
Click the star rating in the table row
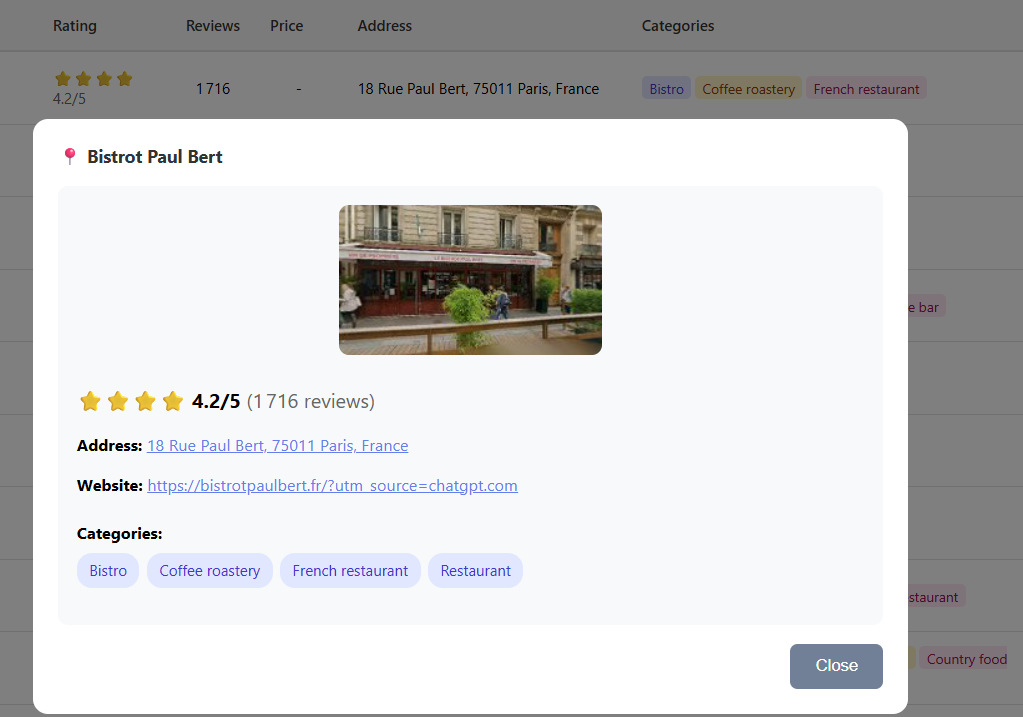point(93,79)
